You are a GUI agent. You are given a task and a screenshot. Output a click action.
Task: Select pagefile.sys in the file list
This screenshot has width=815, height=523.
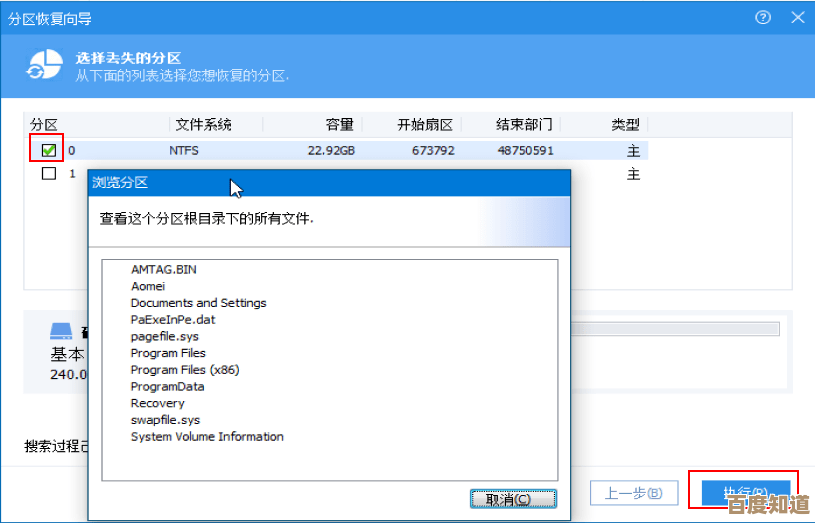[164, 336]
